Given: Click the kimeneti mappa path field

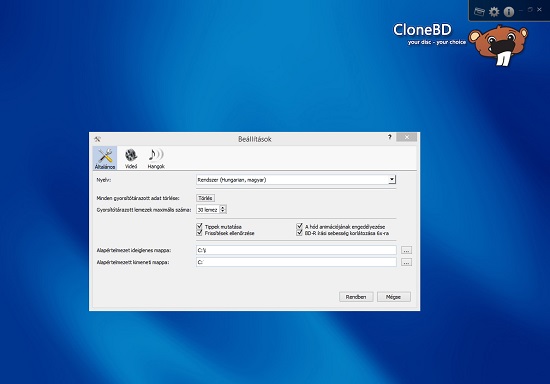Looking at the screenshot, I should [296, 262].
